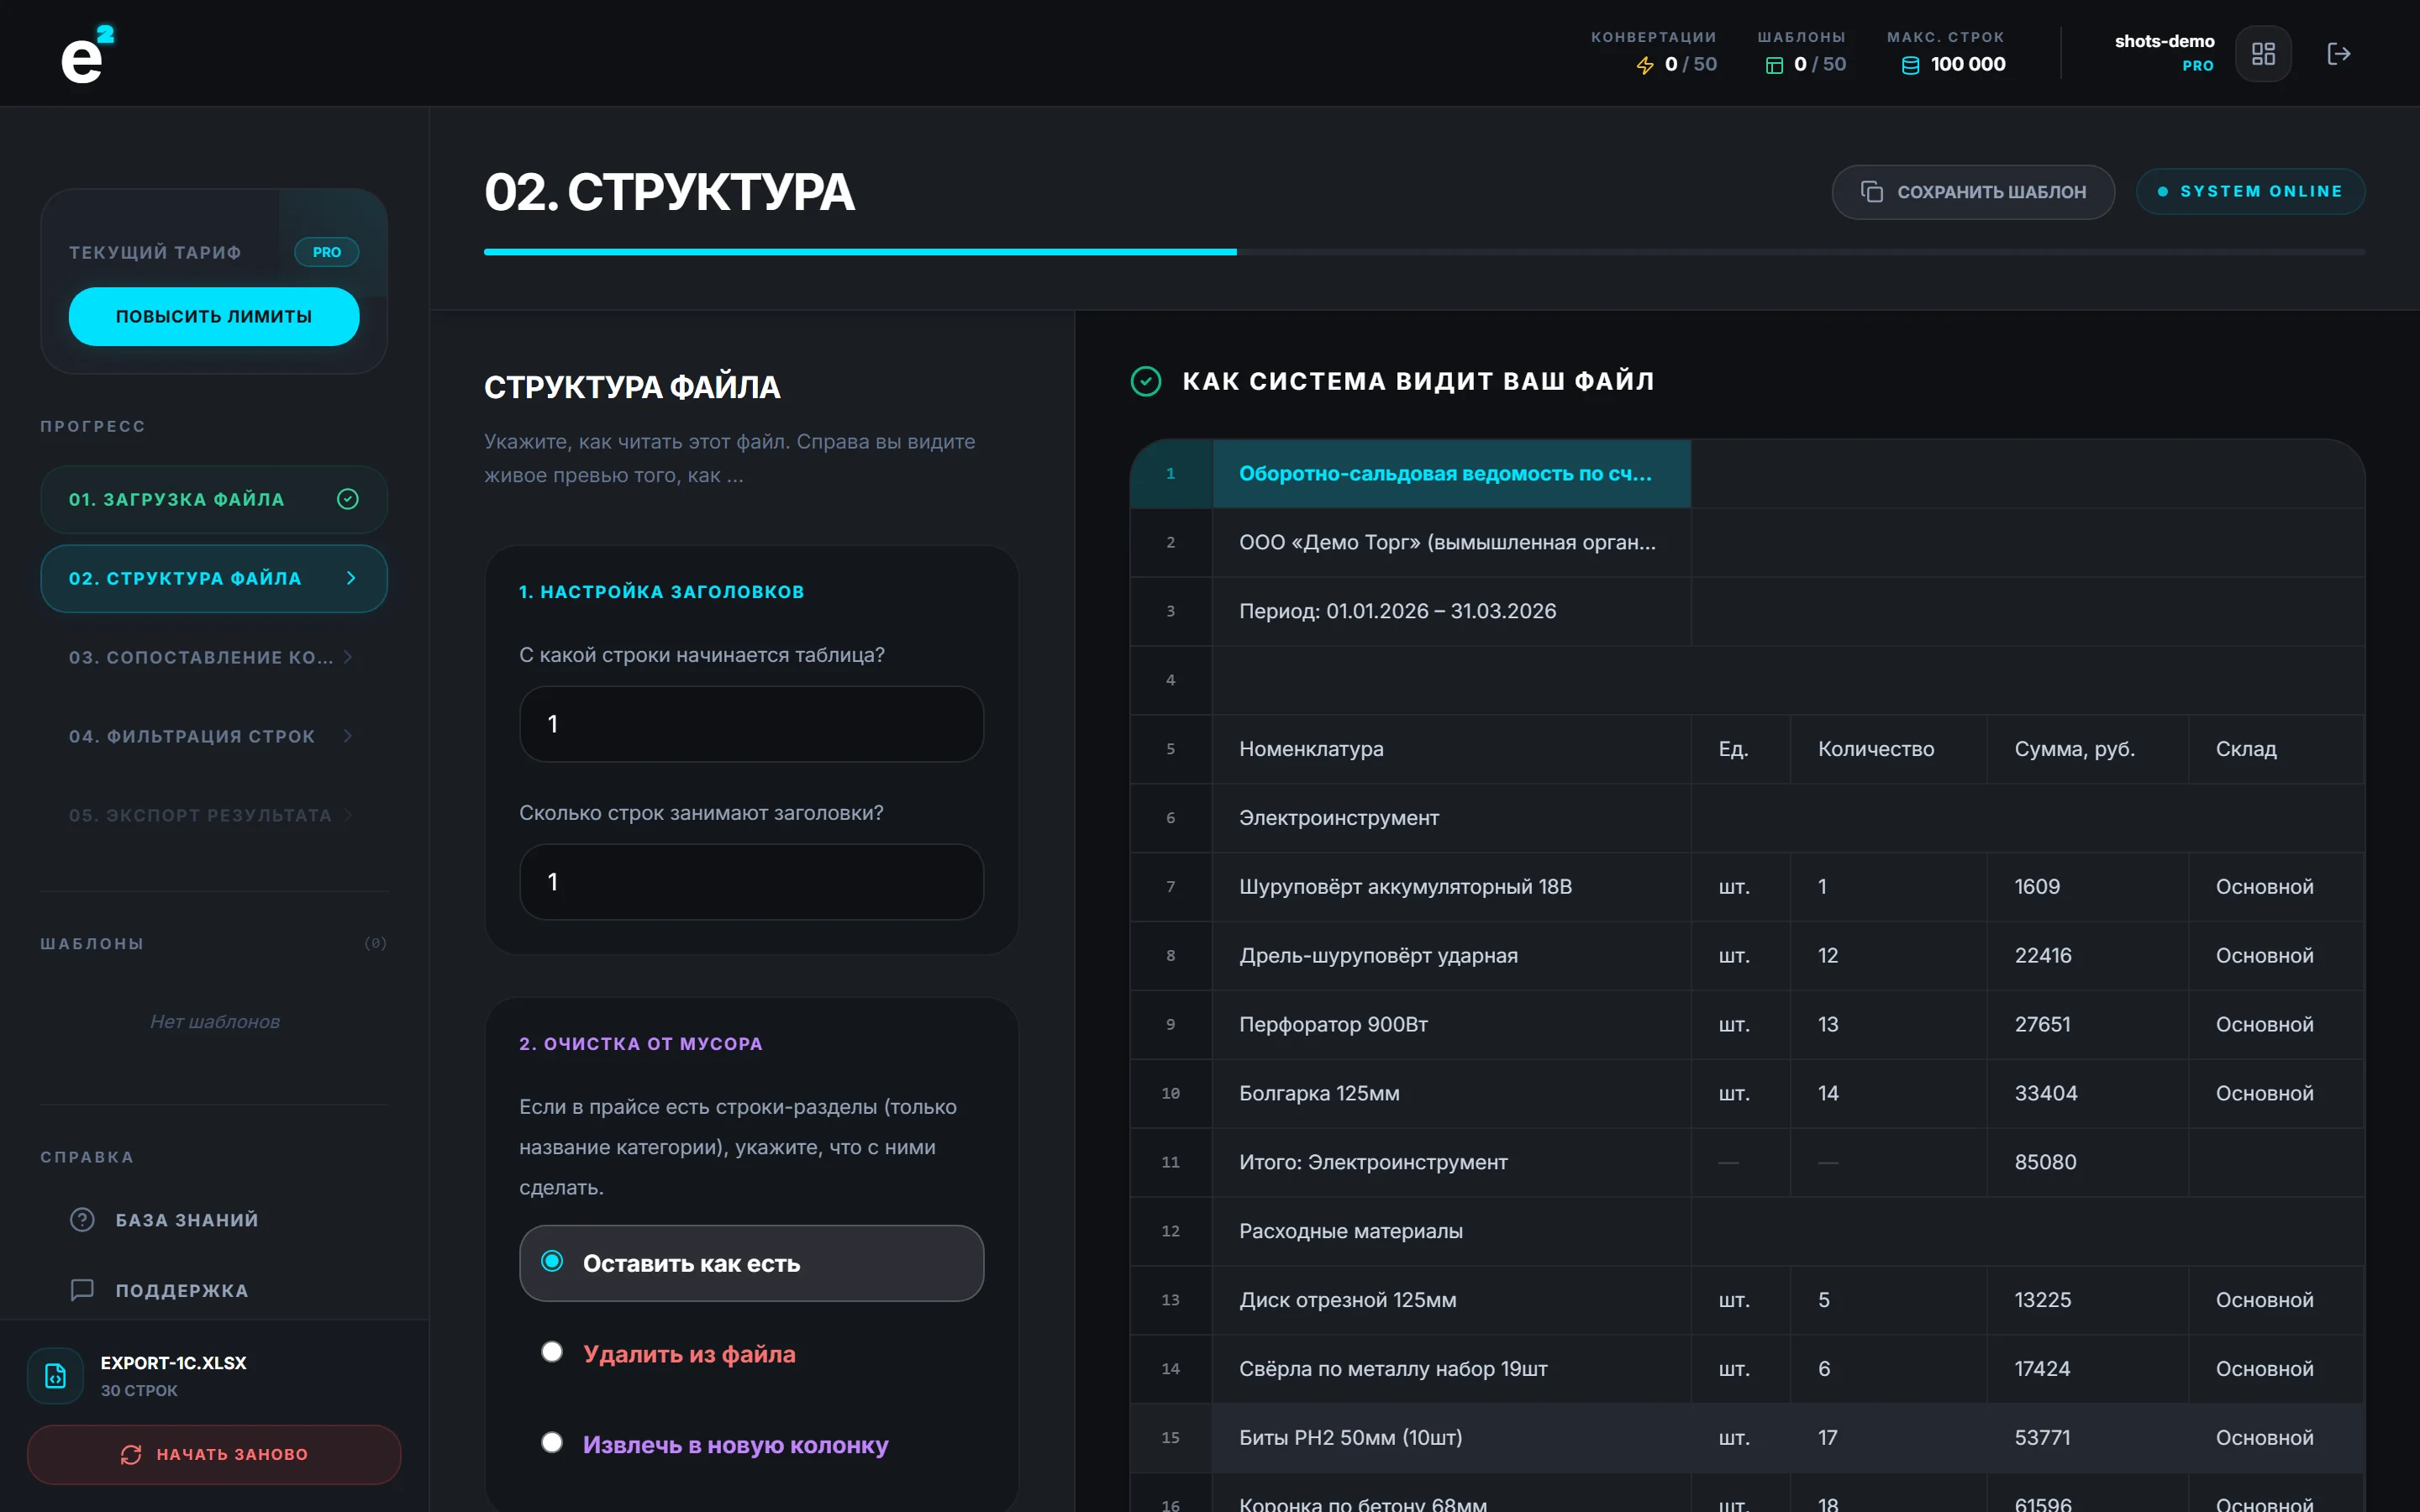Click the max rows database icon
The height and width of the screenshot is (1512, 2420).
tap(1910, 65)
